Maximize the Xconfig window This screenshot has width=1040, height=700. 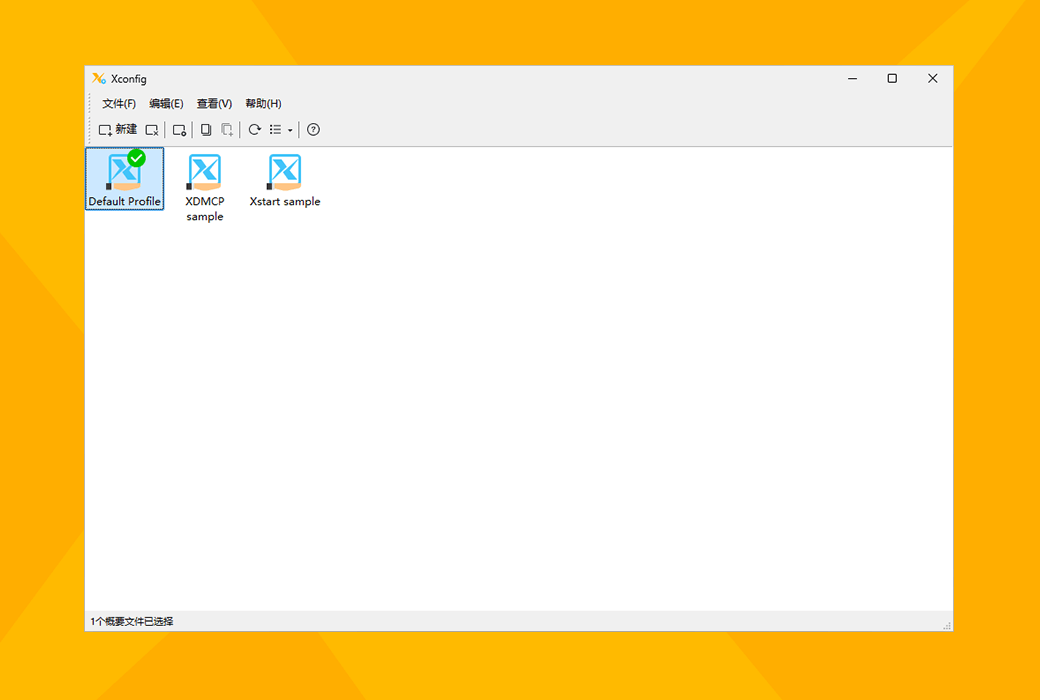(x=892, y=78)
